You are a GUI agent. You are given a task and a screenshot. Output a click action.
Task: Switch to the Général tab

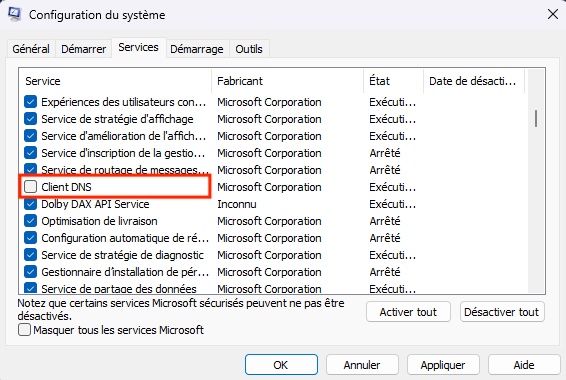[31, 49]
